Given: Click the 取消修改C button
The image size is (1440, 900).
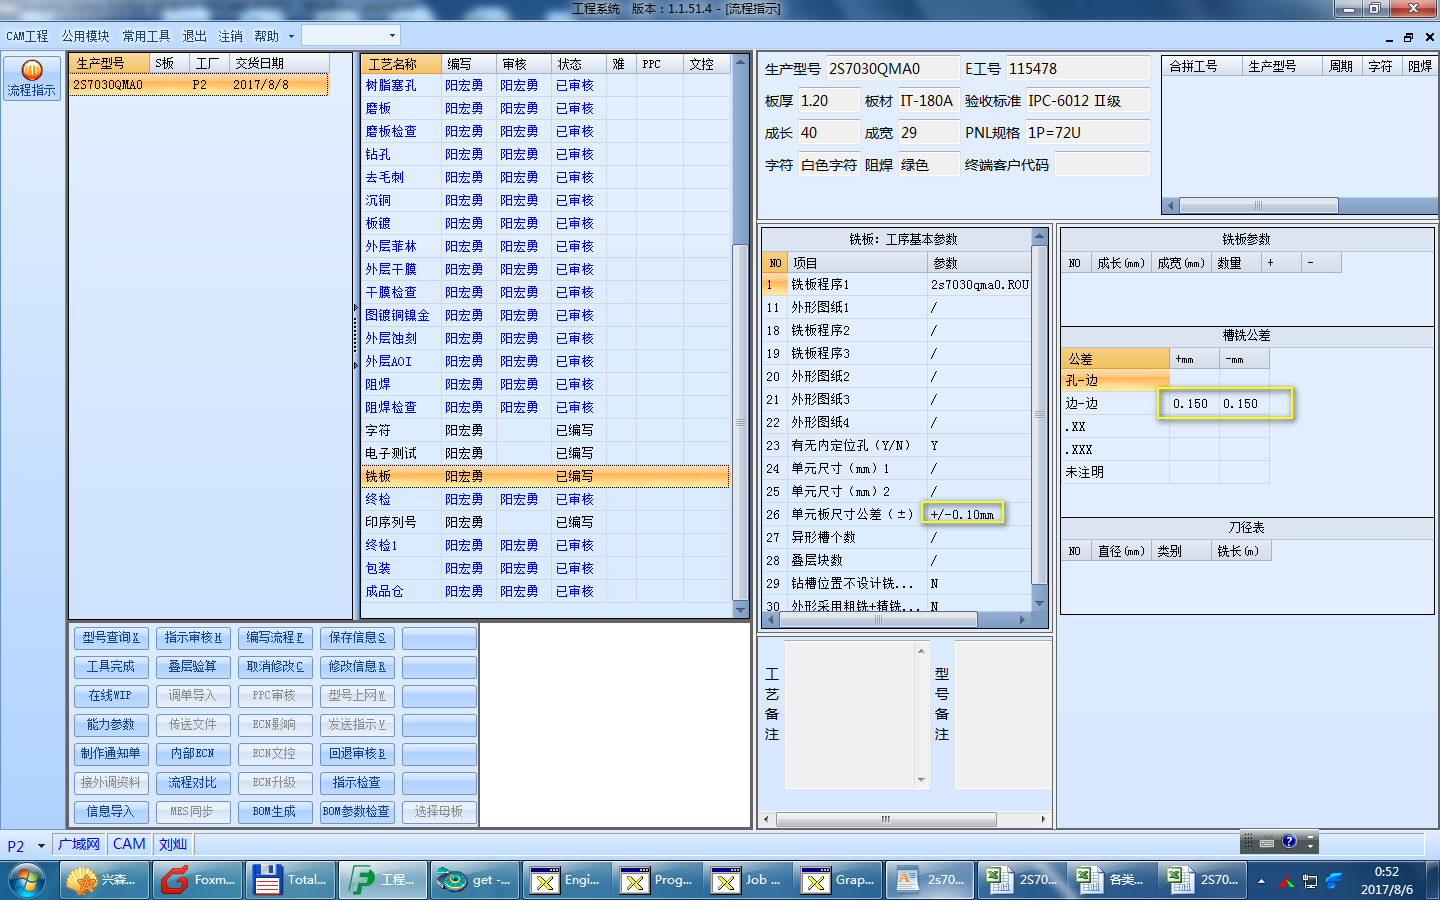Looking at the screenshot, I should point(275,666).
